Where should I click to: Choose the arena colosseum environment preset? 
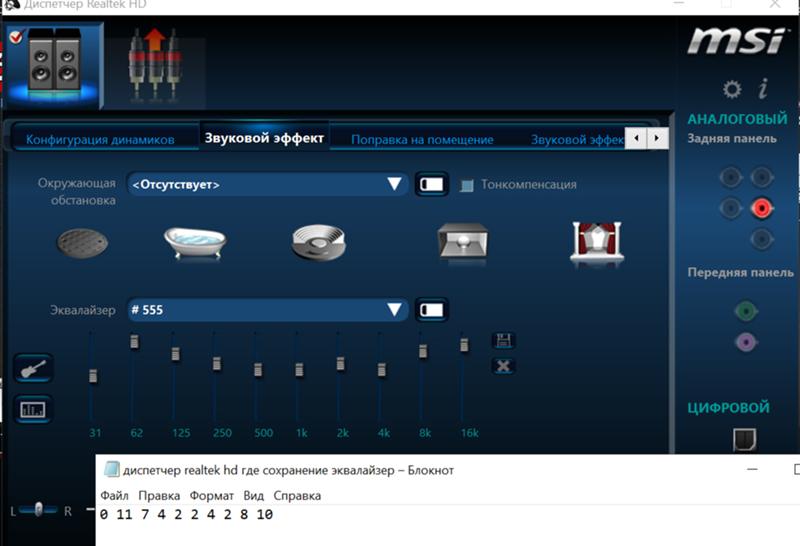pos(319,242)
